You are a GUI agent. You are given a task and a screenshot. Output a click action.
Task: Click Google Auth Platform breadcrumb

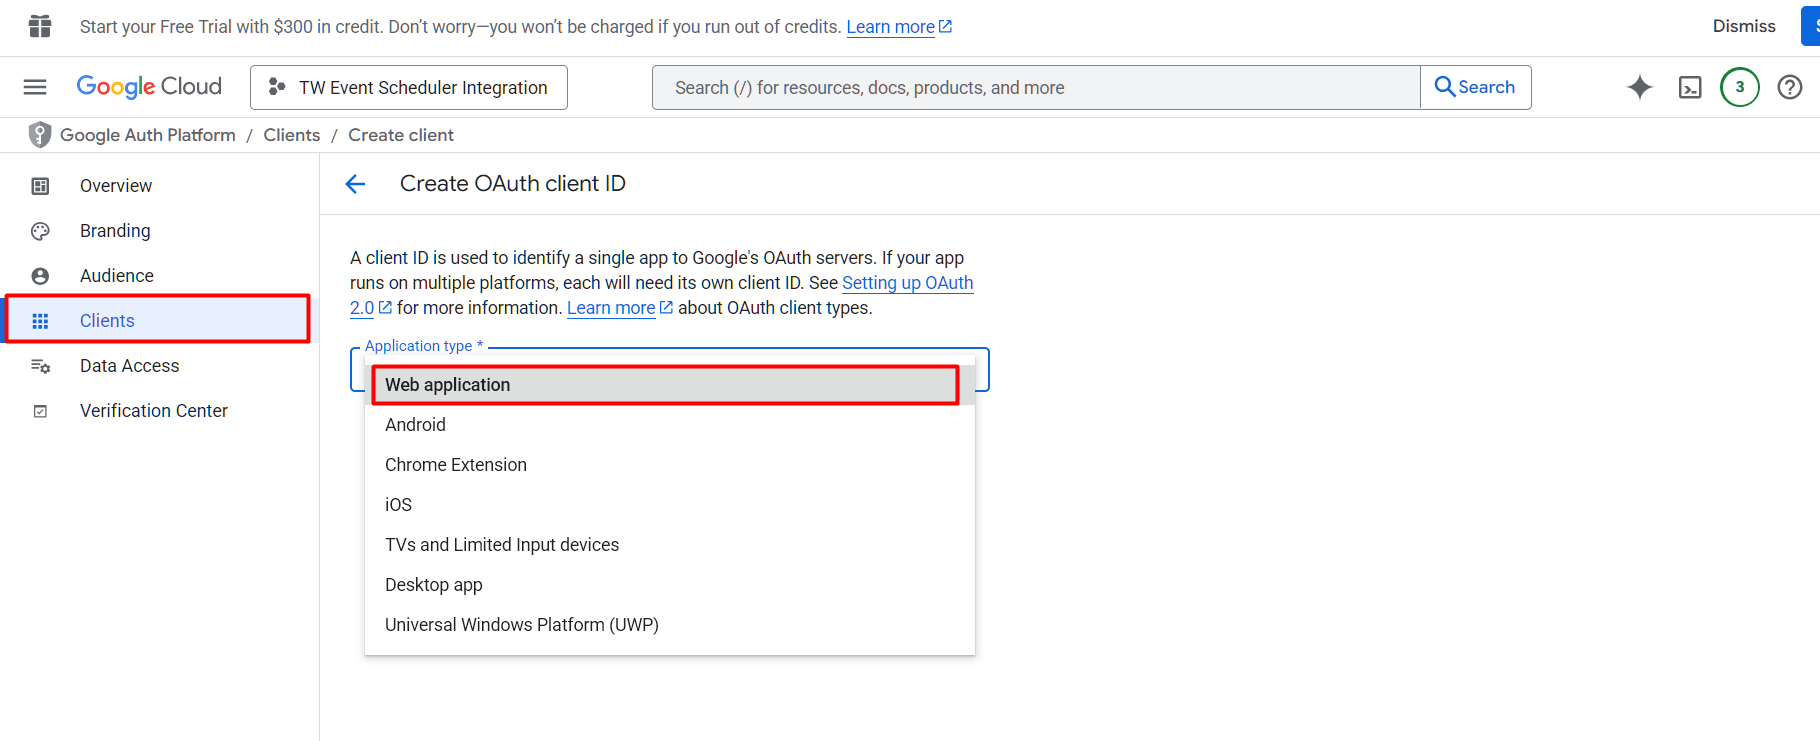(x=148, y=135)
